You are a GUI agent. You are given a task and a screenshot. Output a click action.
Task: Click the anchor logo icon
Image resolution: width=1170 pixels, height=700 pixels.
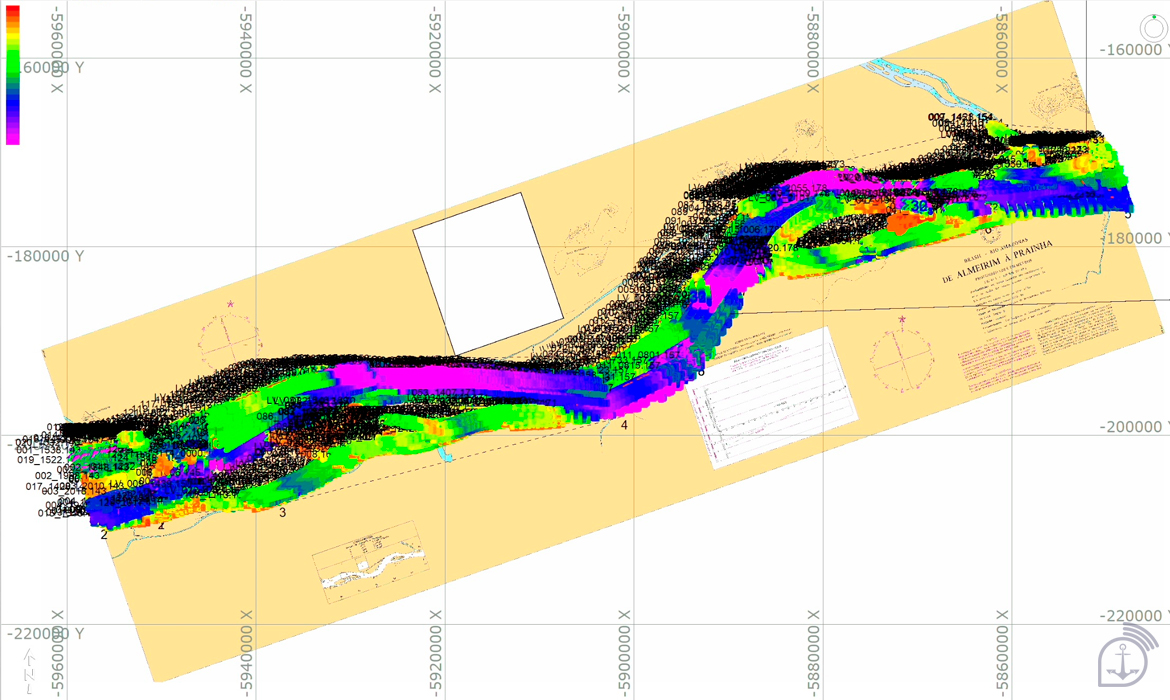click(1123, 656)
